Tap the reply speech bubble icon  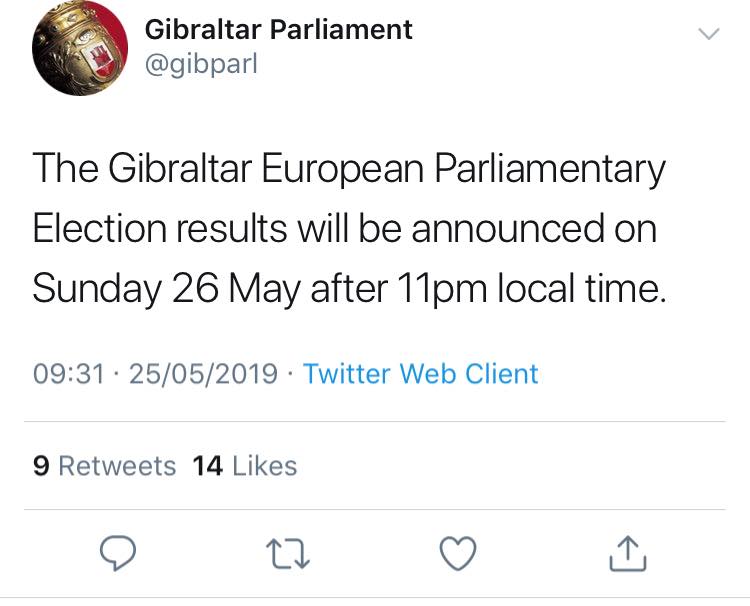click(x=118, y=553)
